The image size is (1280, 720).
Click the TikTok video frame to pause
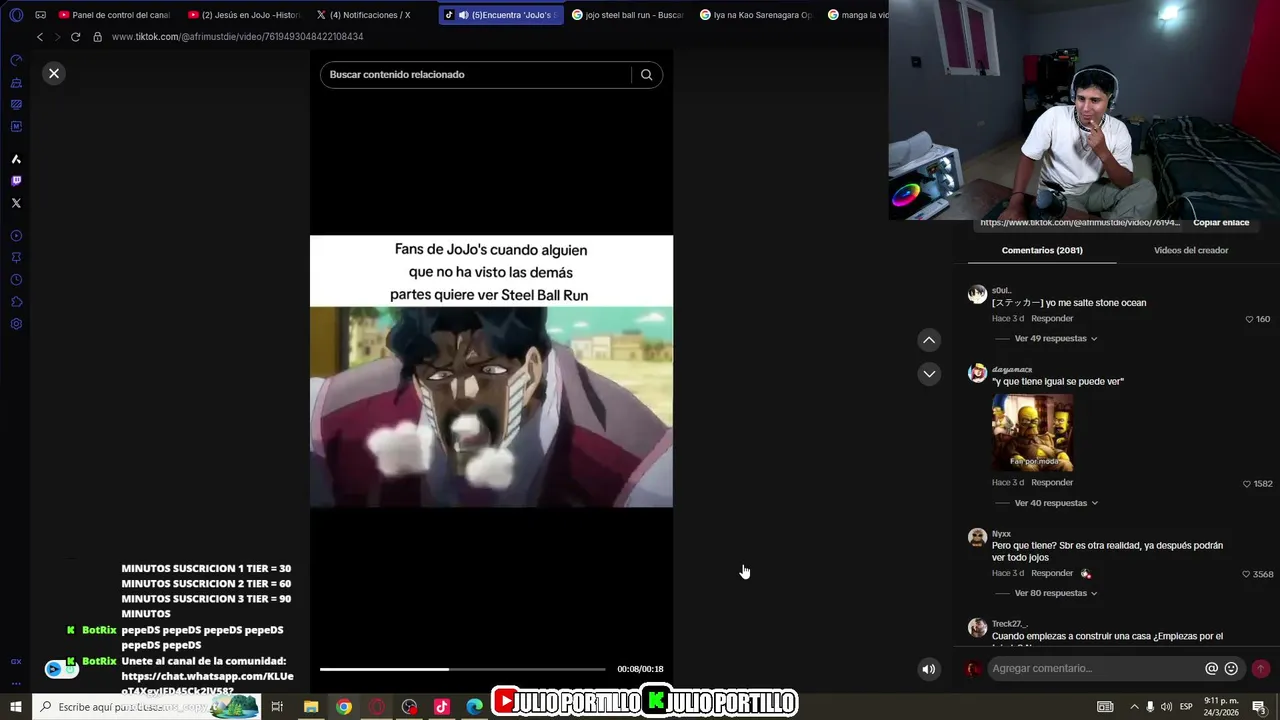pyautogui.click(x=491, y=371)
